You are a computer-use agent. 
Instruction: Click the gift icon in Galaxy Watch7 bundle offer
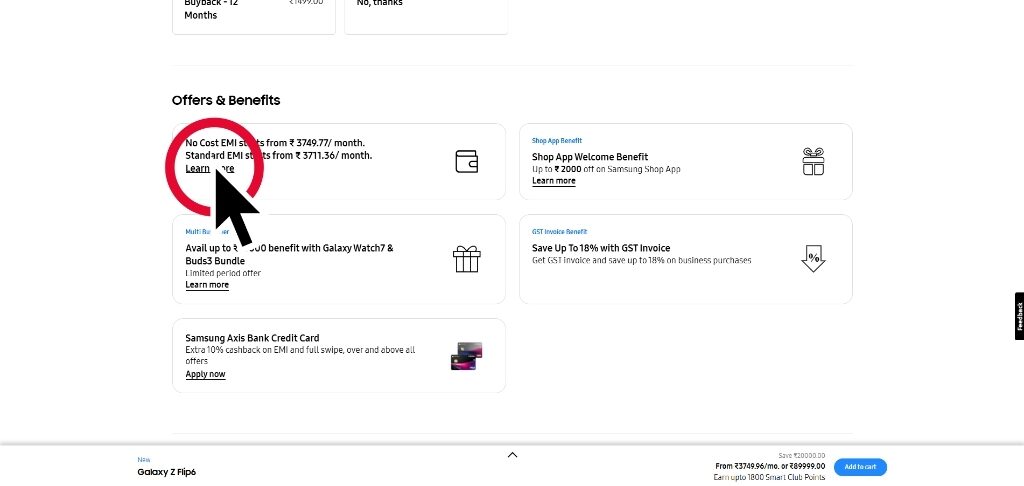tap(466, 259)
